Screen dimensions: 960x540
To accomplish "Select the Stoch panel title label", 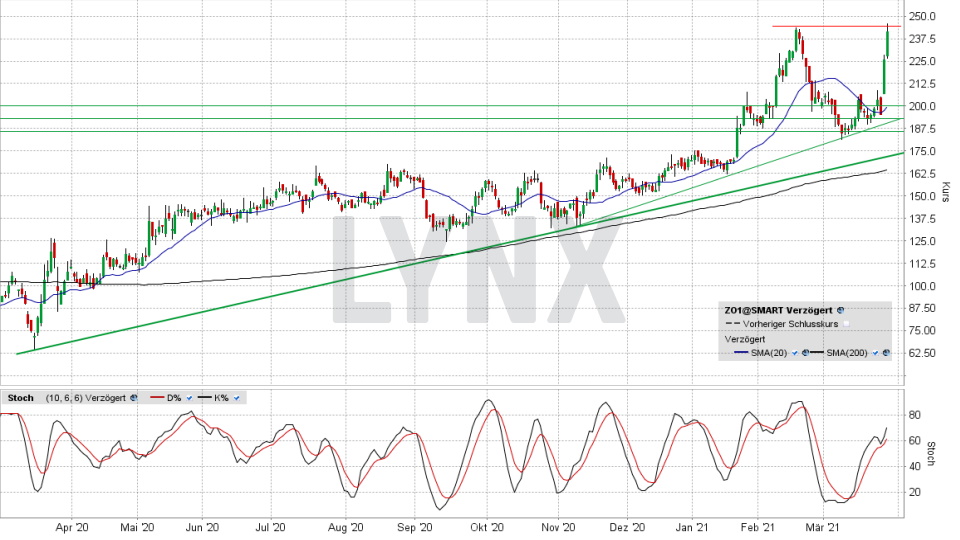I will (x=20, y=398).
